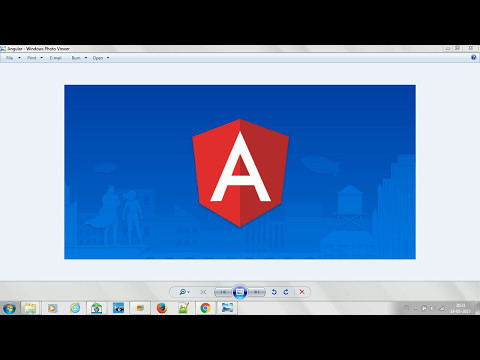Click the green chart app taskbar icon
480x360 pixels.
coord(184,308)
